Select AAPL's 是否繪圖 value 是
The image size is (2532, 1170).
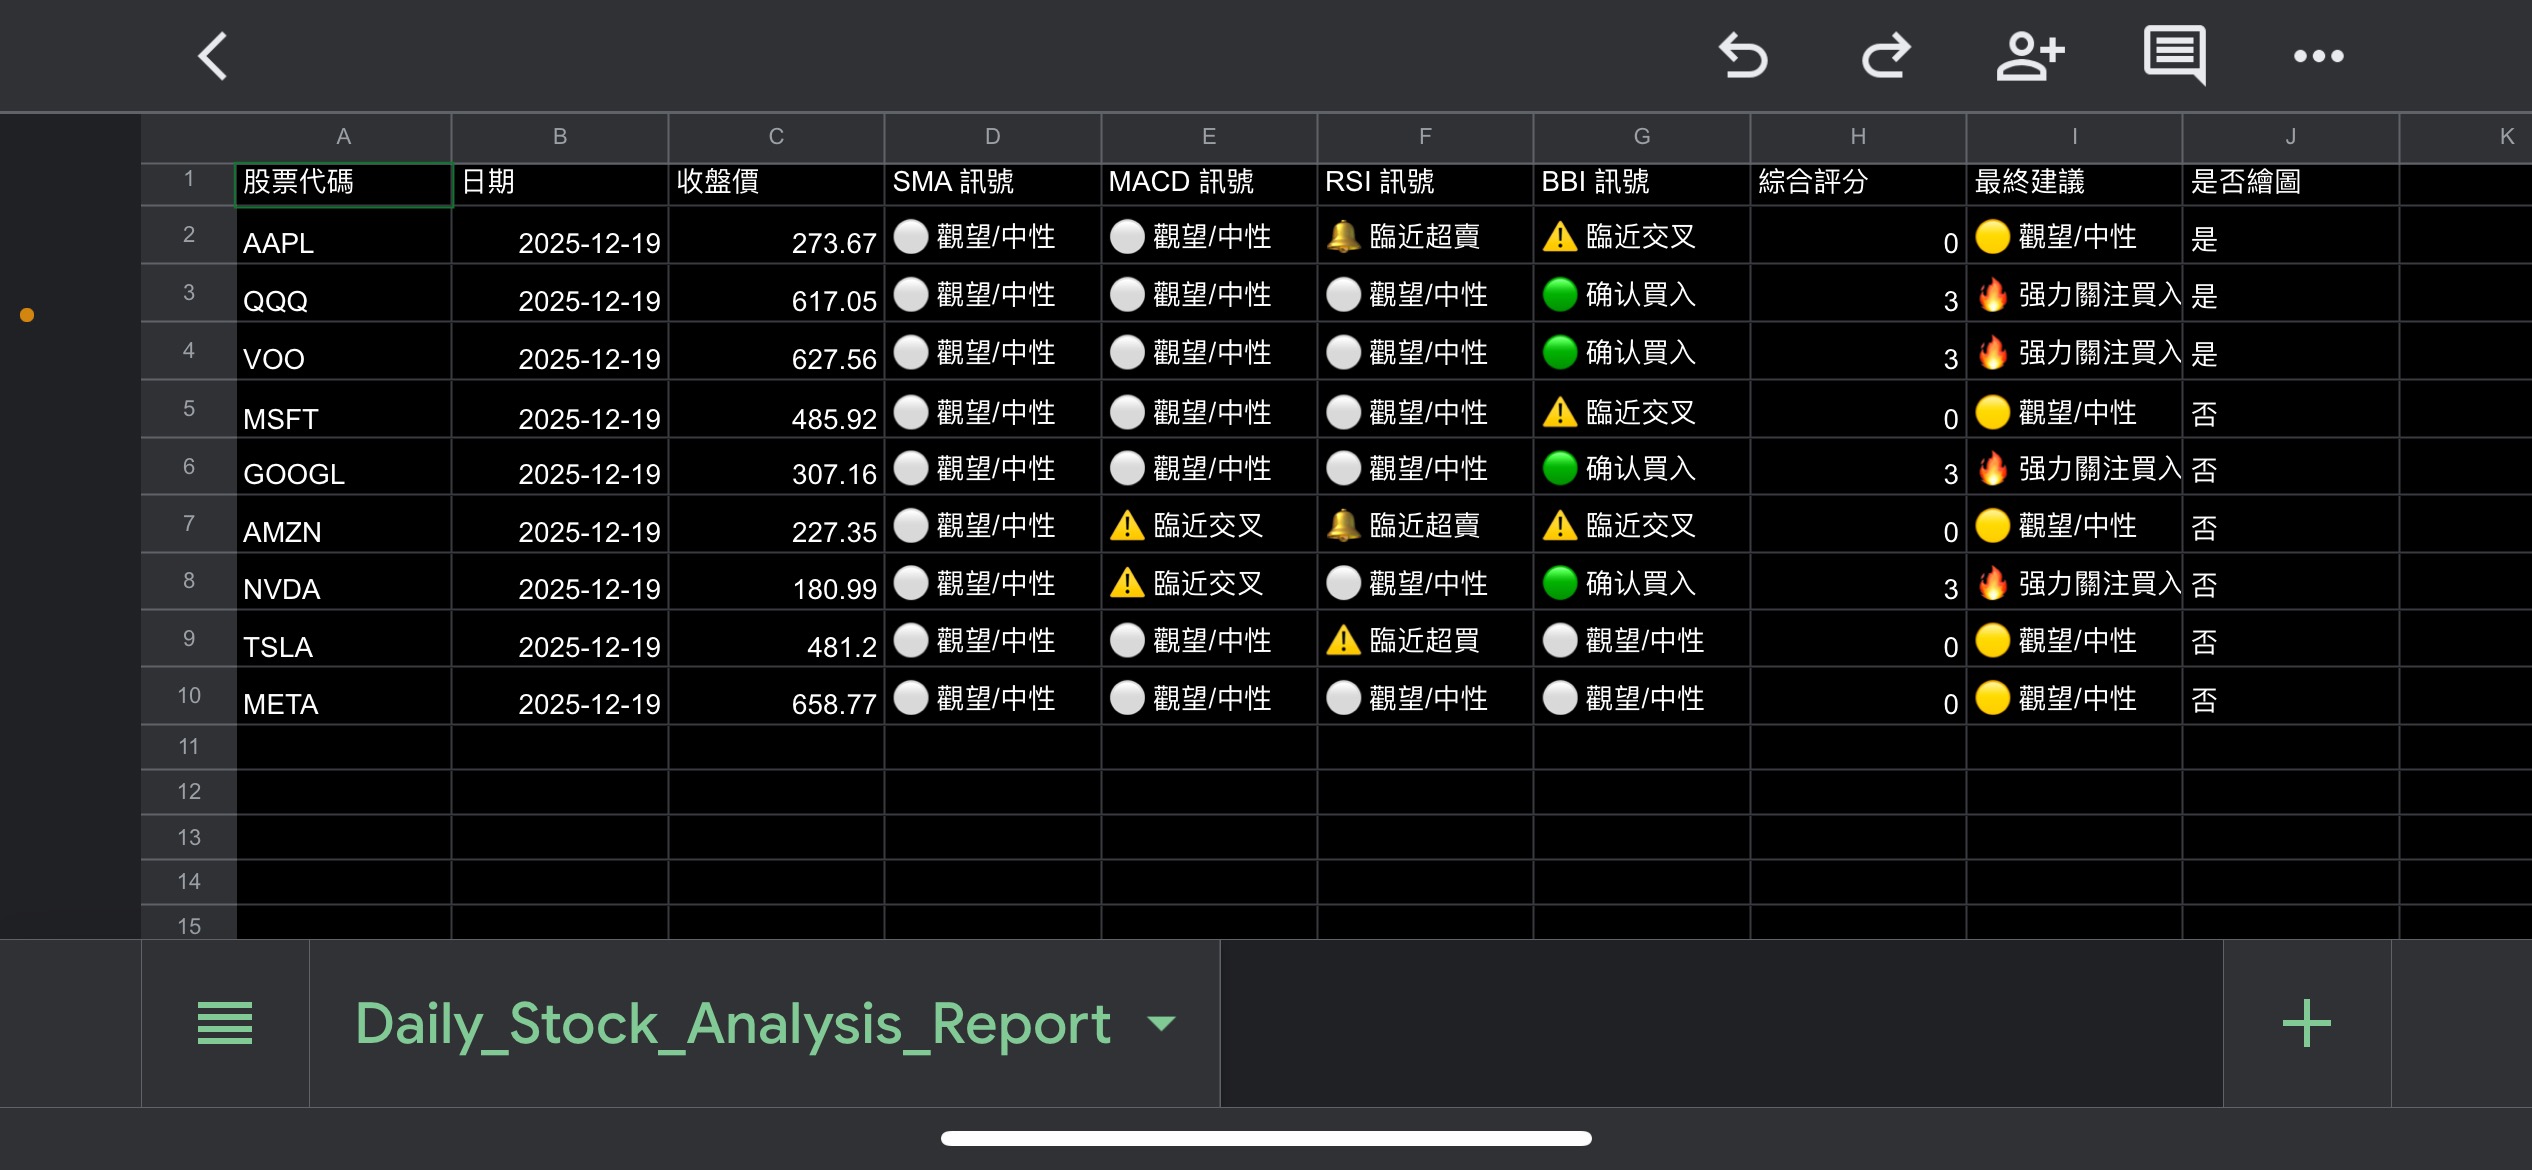point(2291,236)
